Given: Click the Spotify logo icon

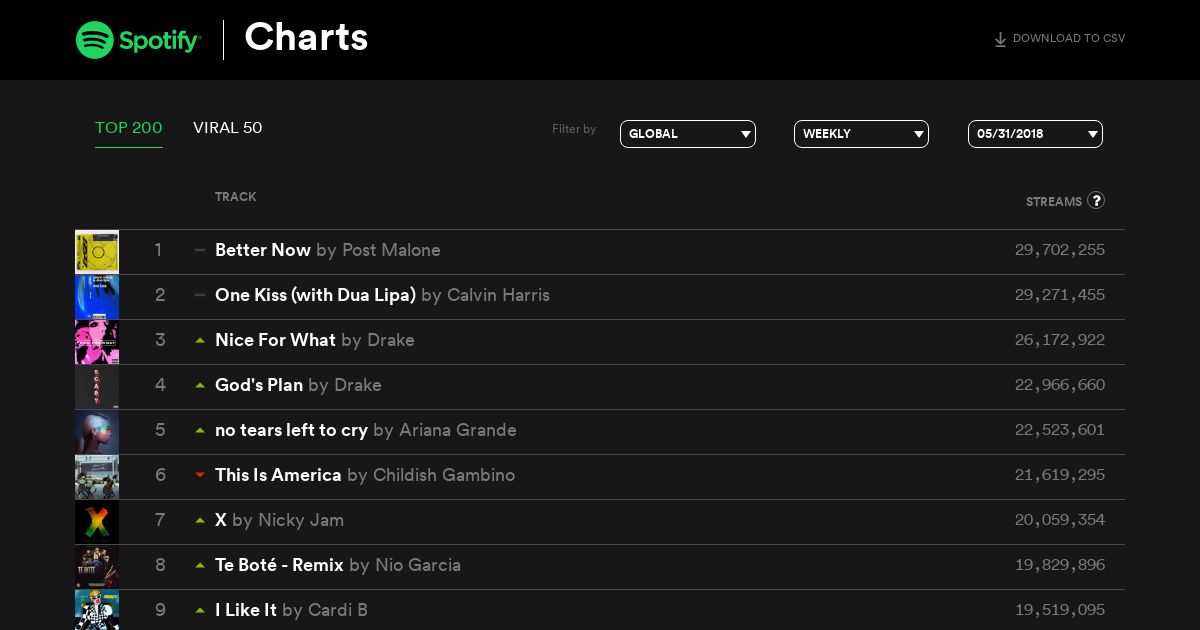Looking at the screenshot, I should click(x=95, y=40).
